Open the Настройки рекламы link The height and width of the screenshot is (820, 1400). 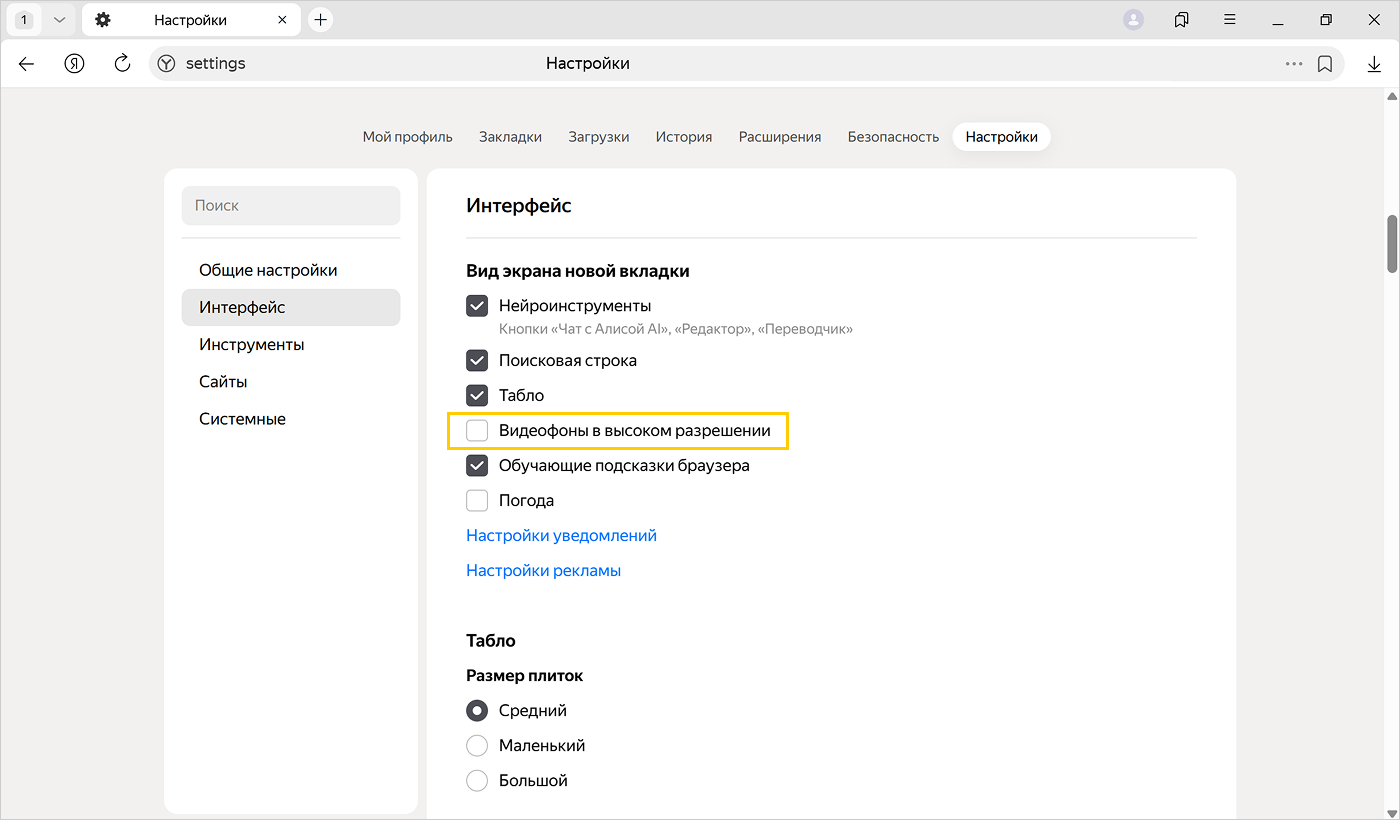point(543,571)
